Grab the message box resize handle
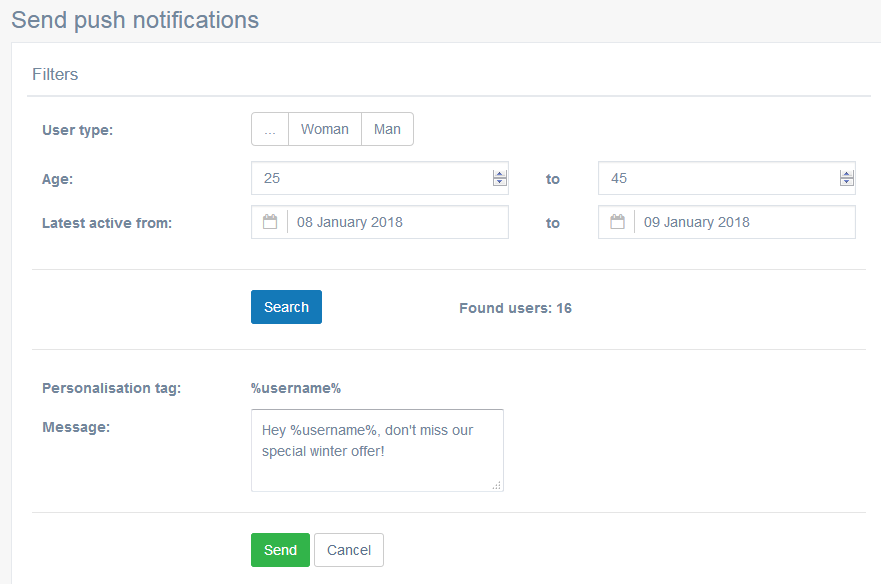 (497, 486)
